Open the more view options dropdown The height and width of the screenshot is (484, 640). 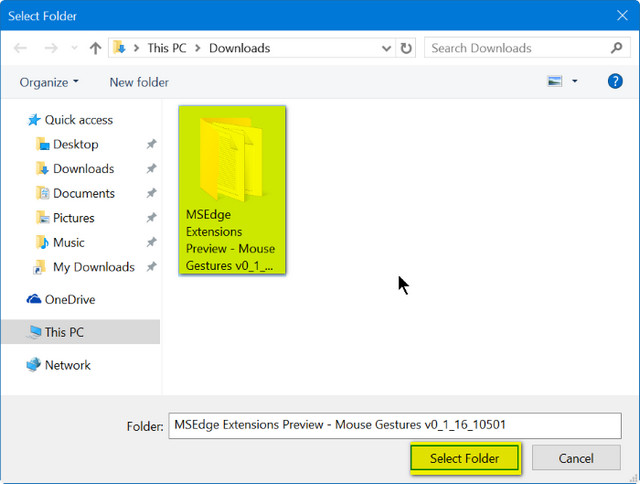575,81
